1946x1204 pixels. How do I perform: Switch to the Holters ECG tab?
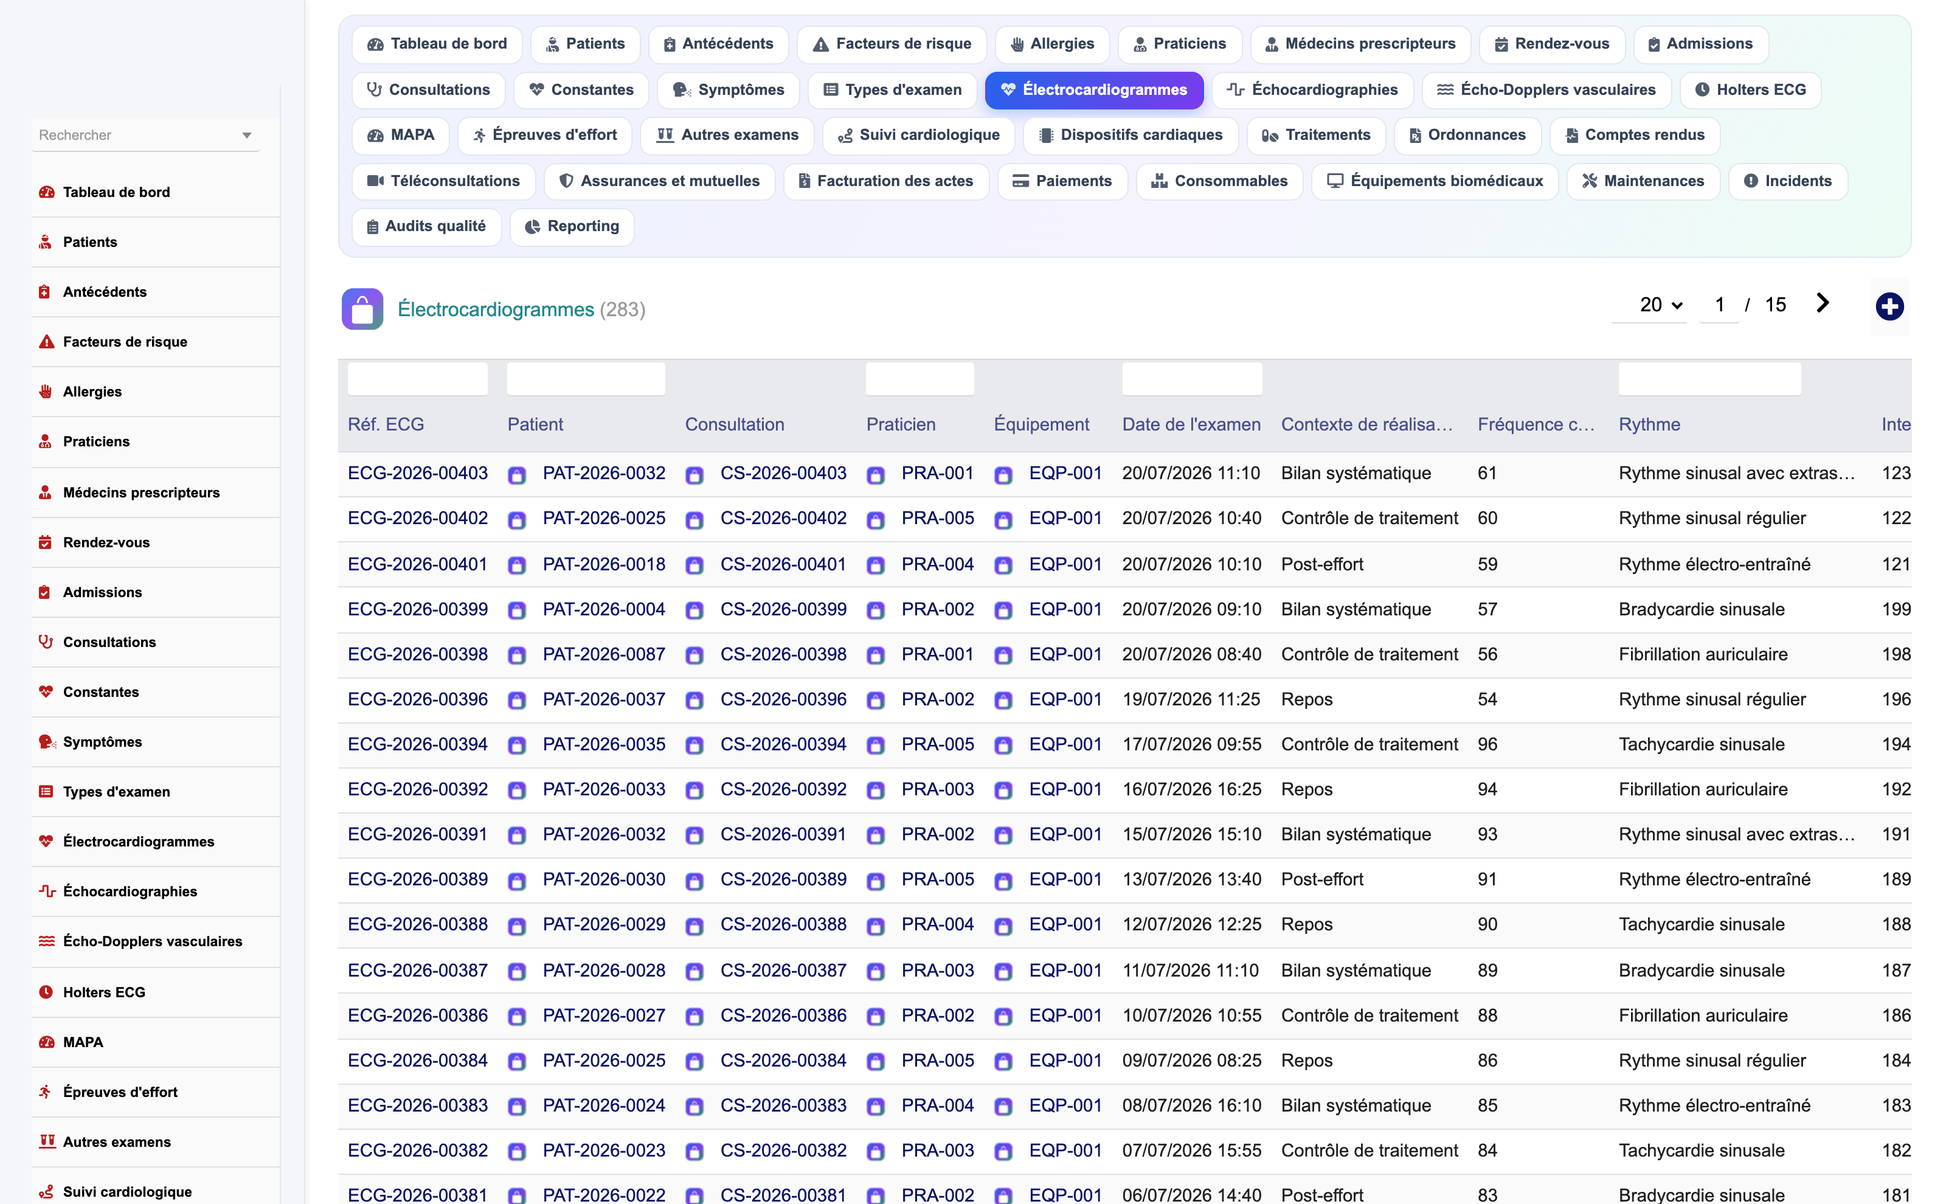[1750, 90]
